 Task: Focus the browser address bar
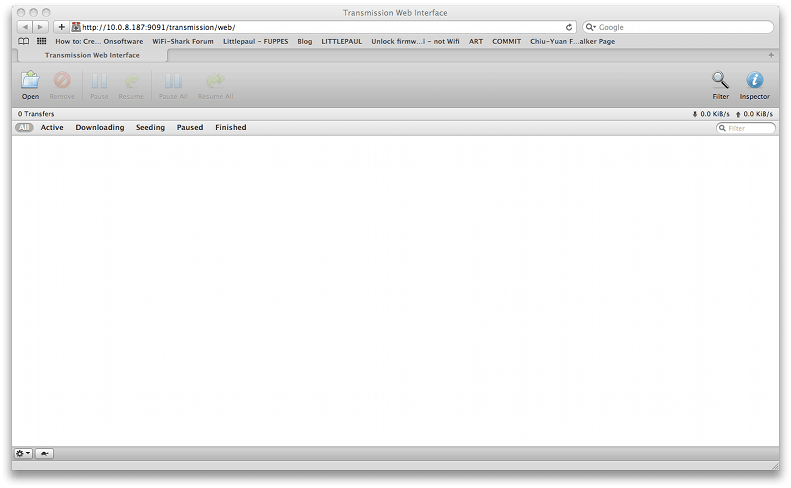323,27
